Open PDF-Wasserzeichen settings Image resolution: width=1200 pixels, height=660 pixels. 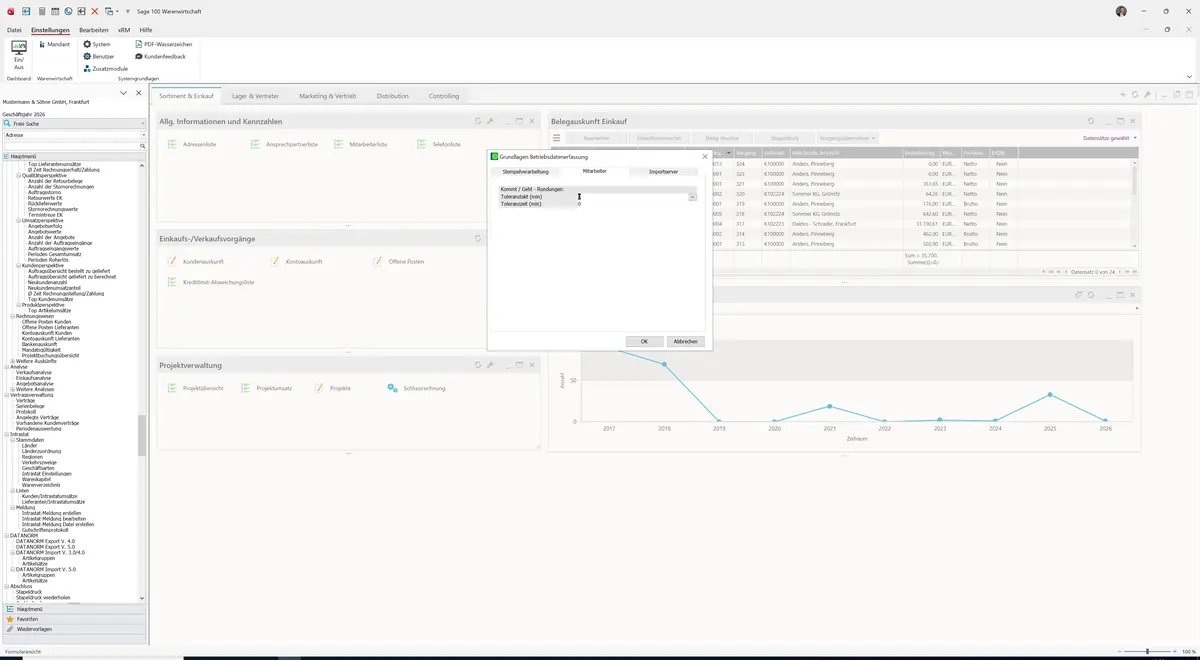tap(163, 44)
